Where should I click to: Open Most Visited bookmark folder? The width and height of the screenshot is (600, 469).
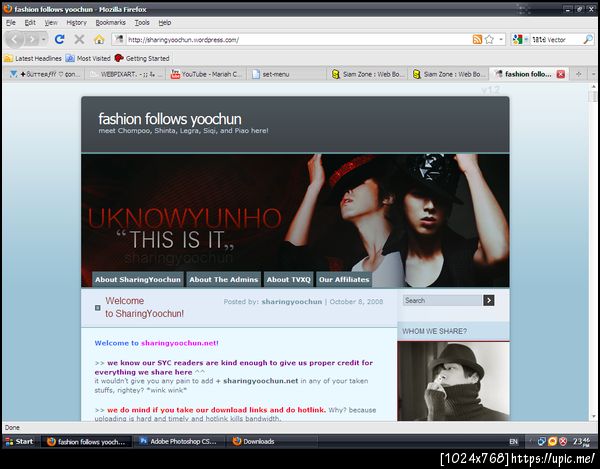point(88,59)
